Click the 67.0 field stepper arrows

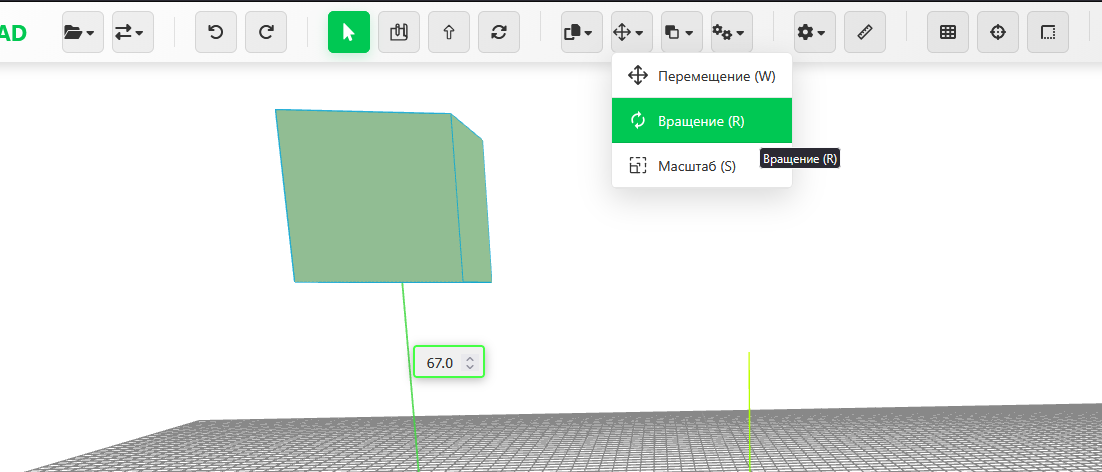(x=470, y=363)
